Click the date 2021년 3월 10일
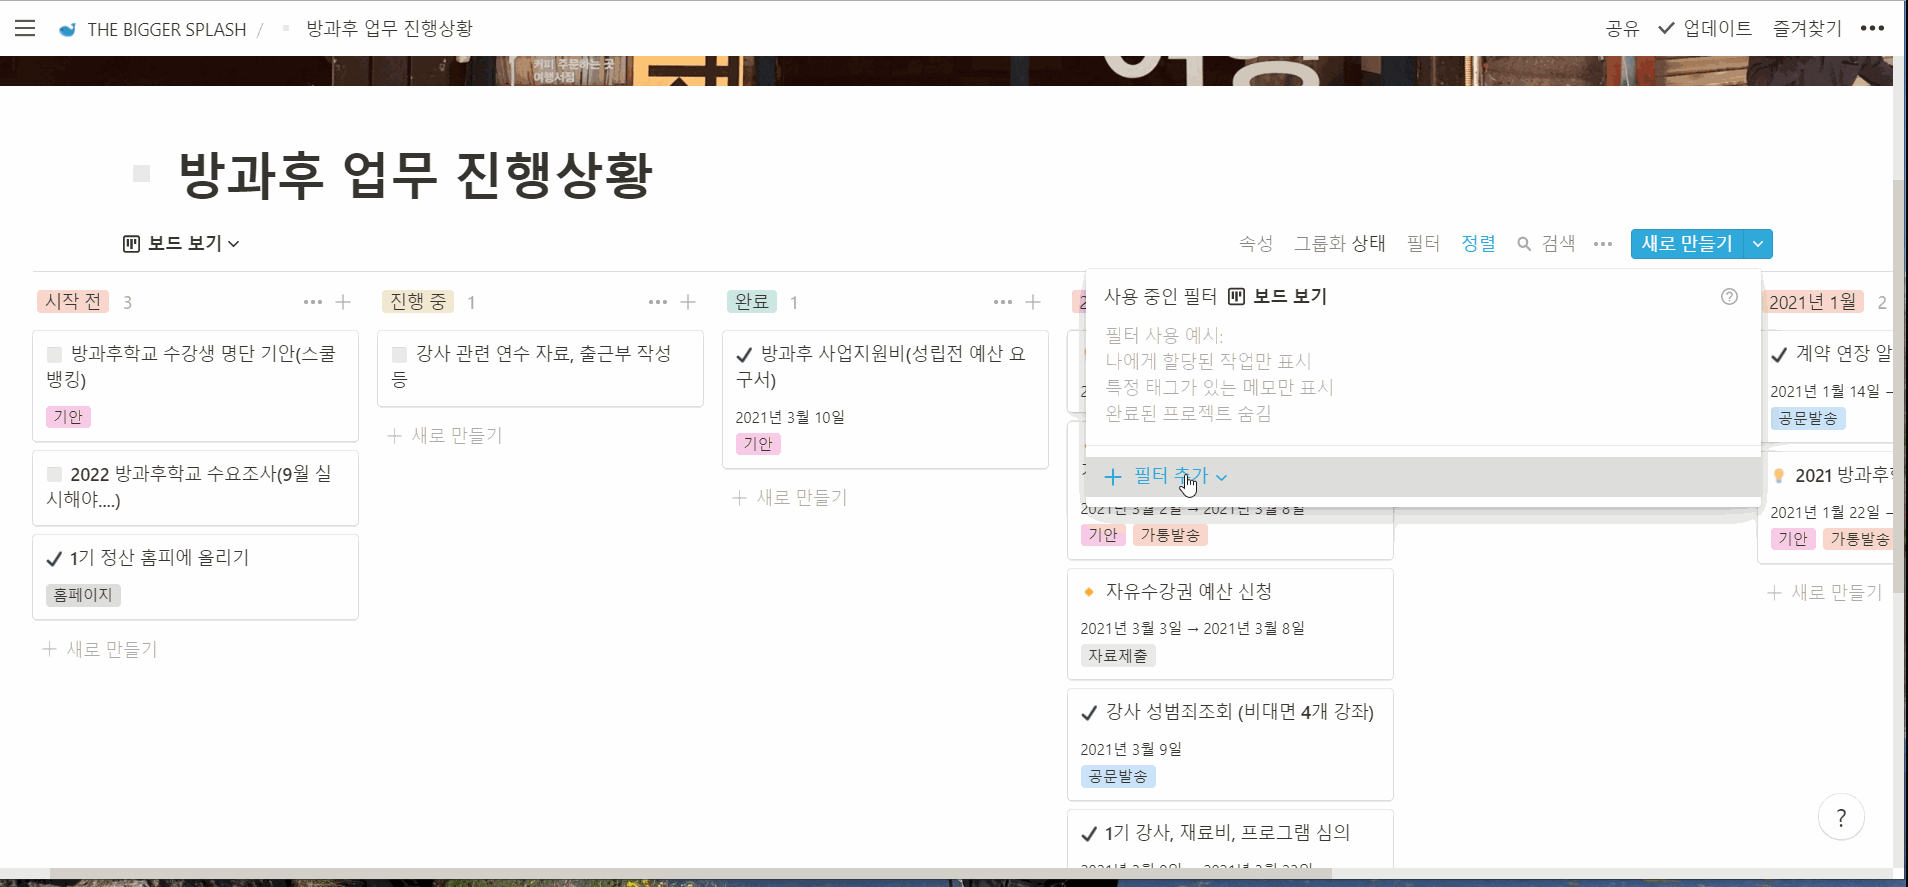 point(790,417)
